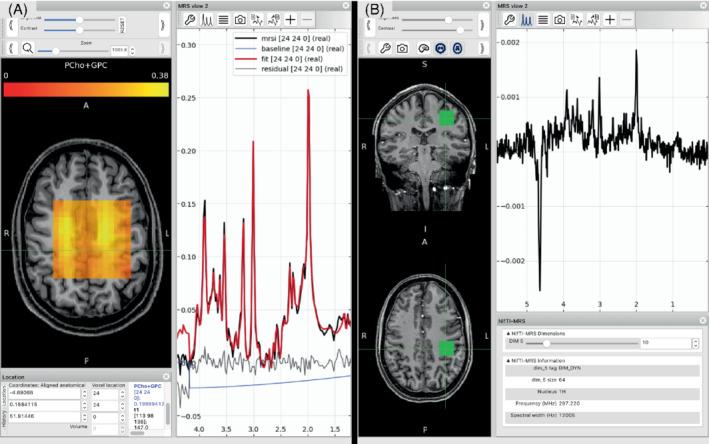
Task: Click the DIM 5 value stepper arrows
Action: (x=695, y=343)
